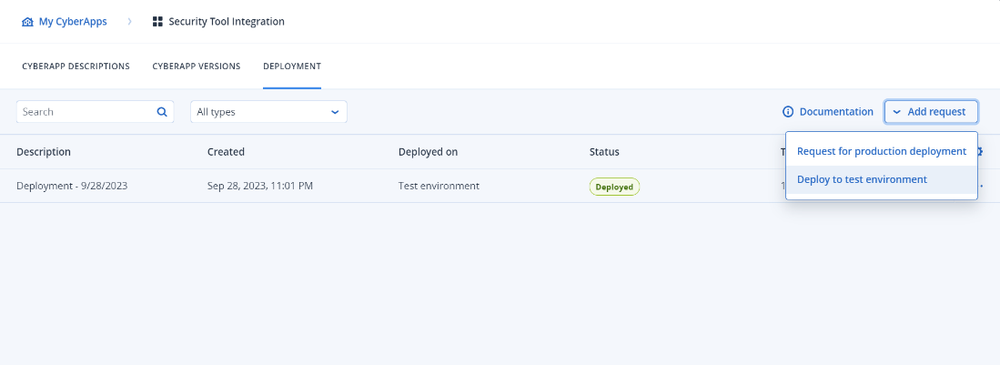Screen dimensions: 1000x365
Task: Click the breadcrumb chevron separator
Action: [x=129, y=22]
